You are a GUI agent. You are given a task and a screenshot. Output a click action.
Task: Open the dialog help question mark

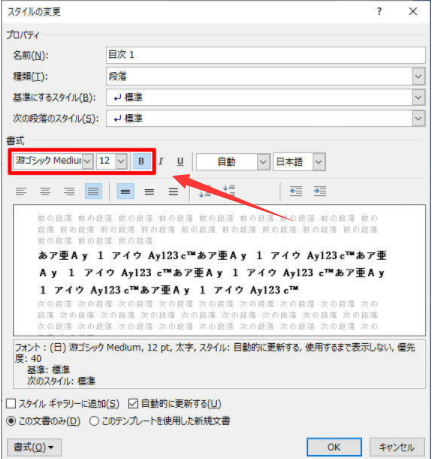pyautogui.click(x=379, y=12)
